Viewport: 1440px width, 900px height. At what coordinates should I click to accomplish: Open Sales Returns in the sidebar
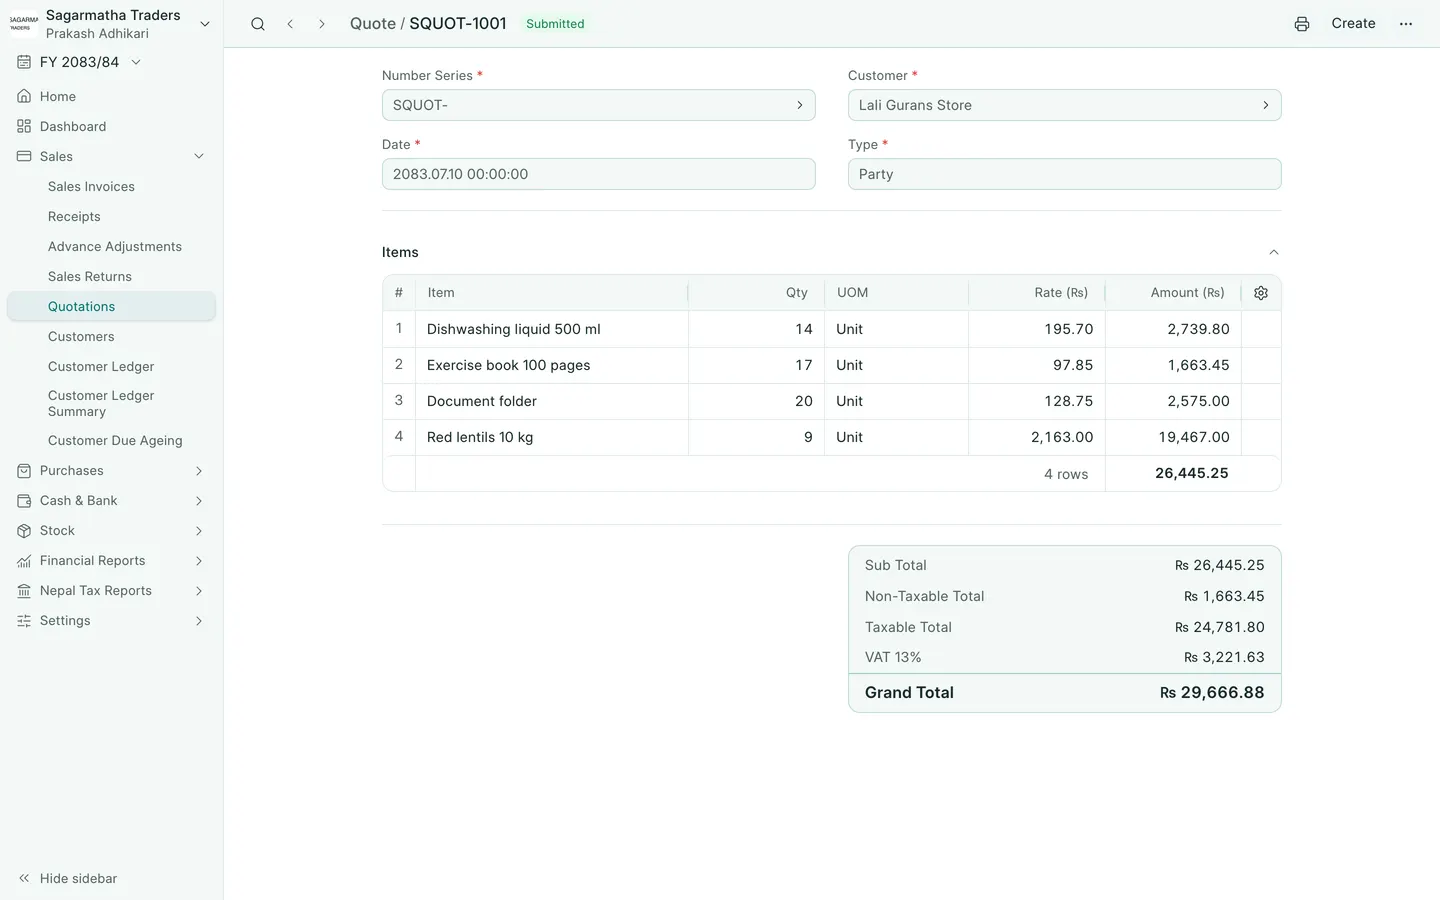pos(90,277)
